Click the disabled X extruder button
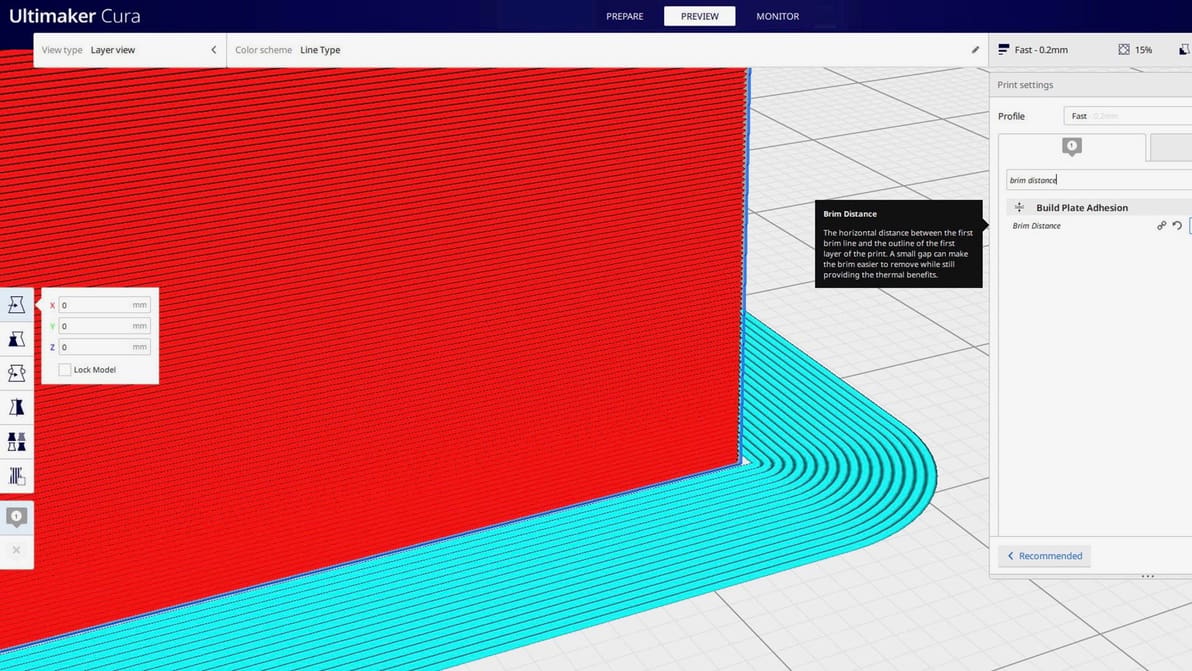Screen dimensions: 1192x671 coord(16,550)
